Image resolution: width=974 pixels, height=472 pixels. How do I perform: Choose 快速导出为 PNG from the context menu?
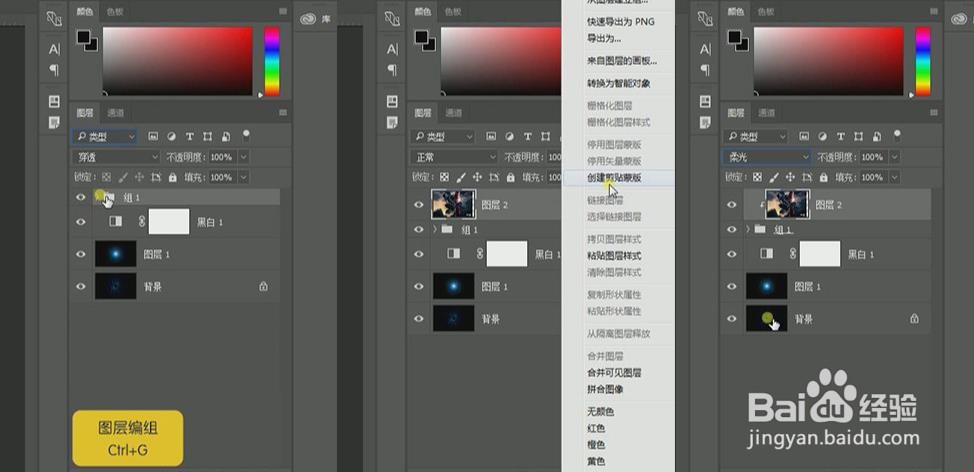[x=621, y=22]
